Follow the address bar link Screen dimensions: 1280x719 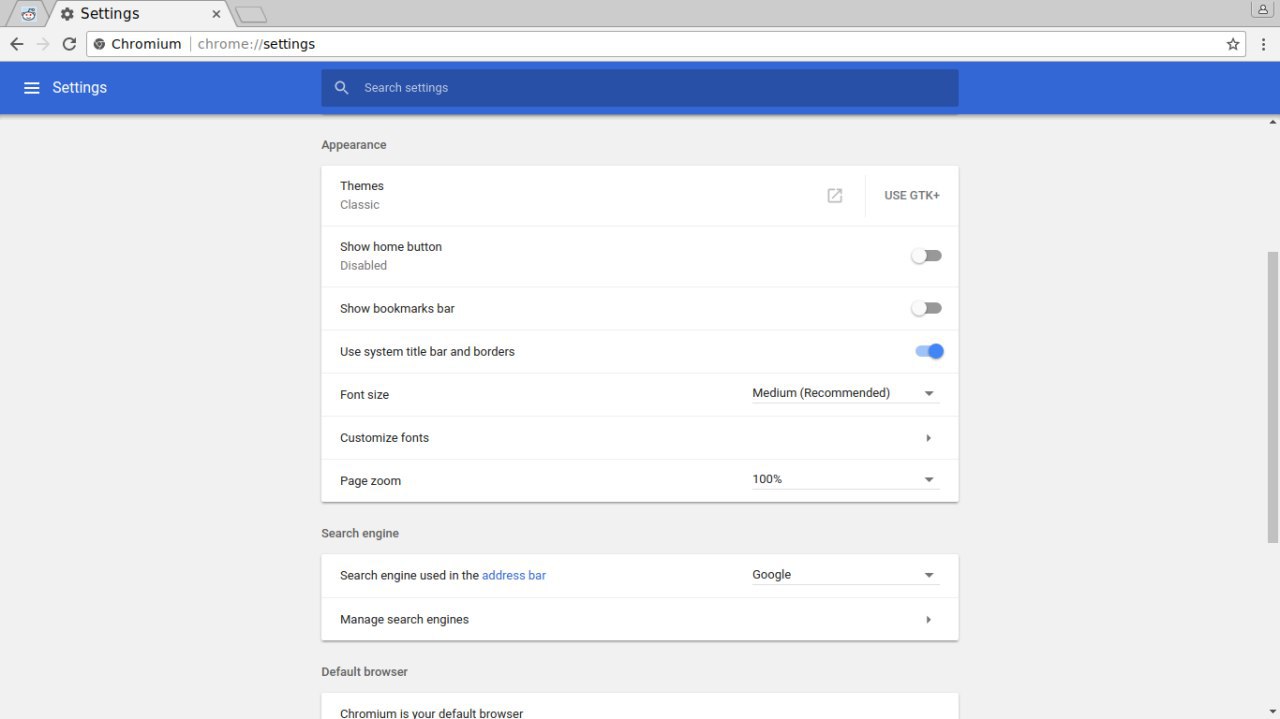(x=514, y=576)
